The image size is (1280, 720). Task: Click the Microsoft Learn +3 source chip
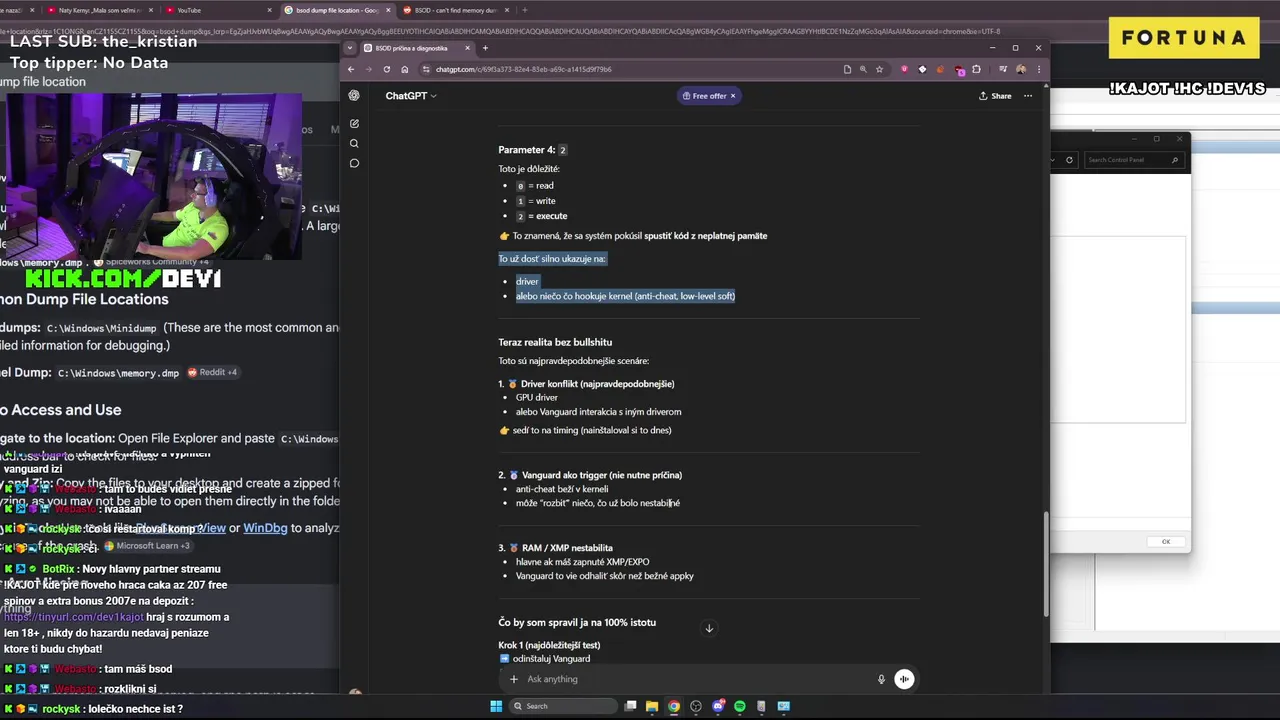point(147,546)
